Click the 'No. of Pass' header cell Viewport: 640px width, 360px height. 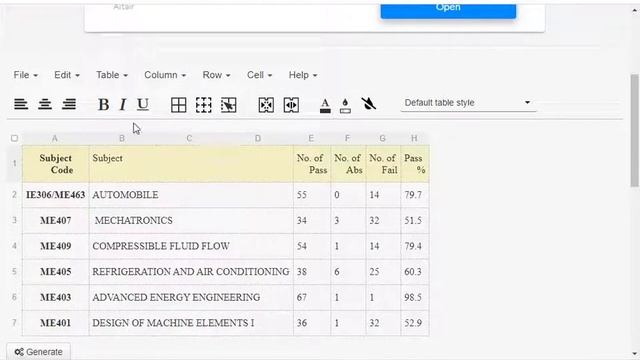coord(312,164)
